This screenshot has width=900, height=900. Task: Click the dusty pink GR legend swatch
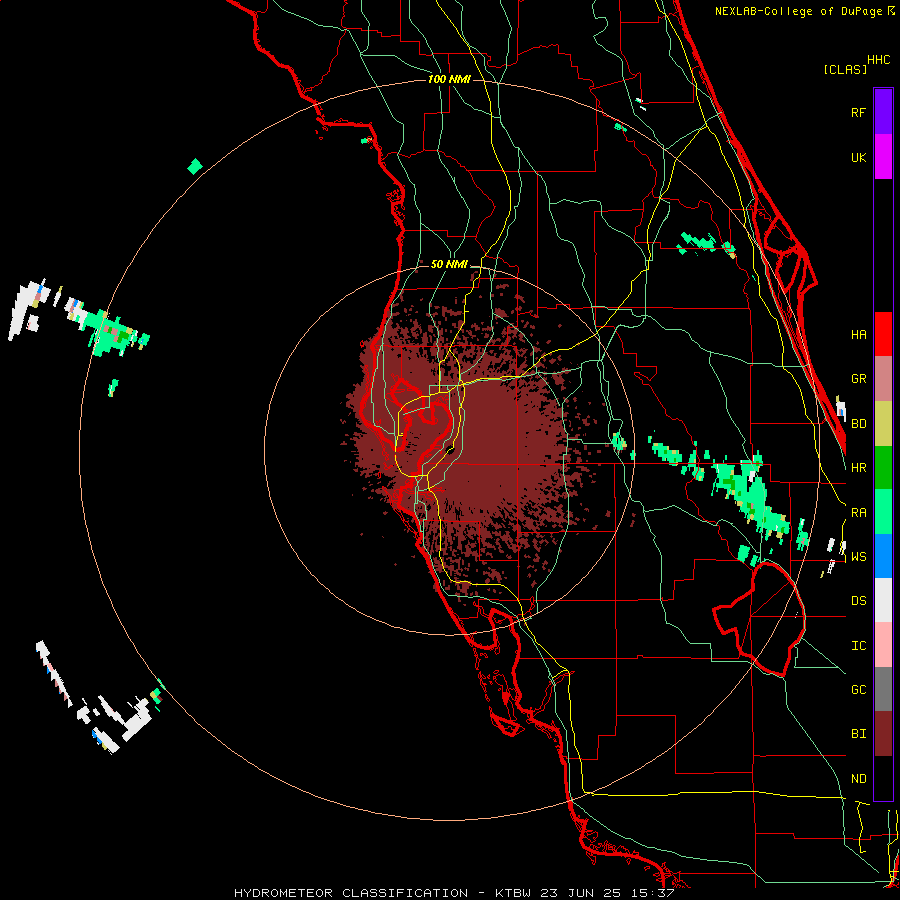883,379
